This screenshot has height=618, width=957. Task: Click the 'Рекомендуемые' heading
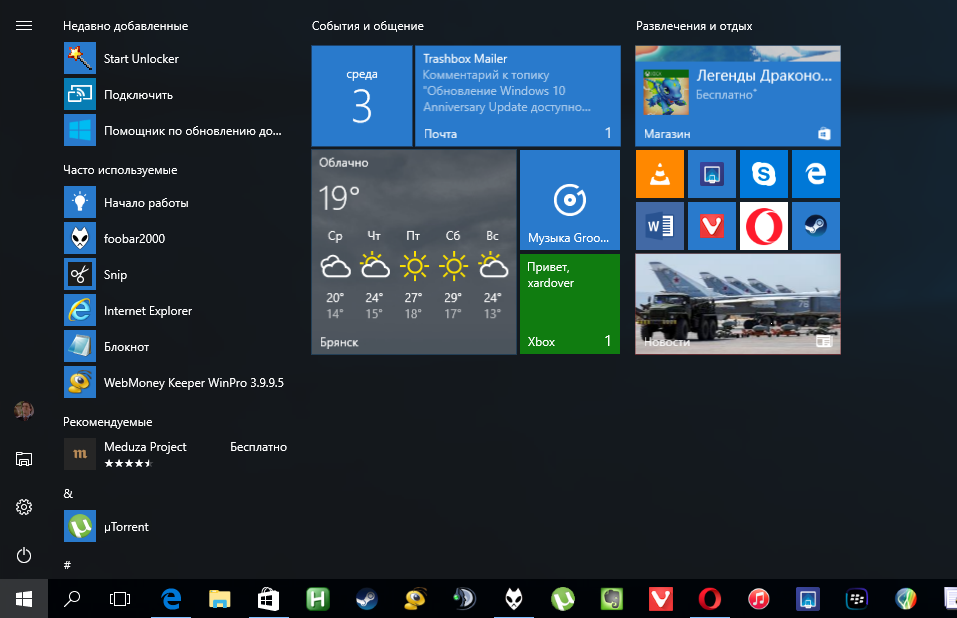pos(107,422)
